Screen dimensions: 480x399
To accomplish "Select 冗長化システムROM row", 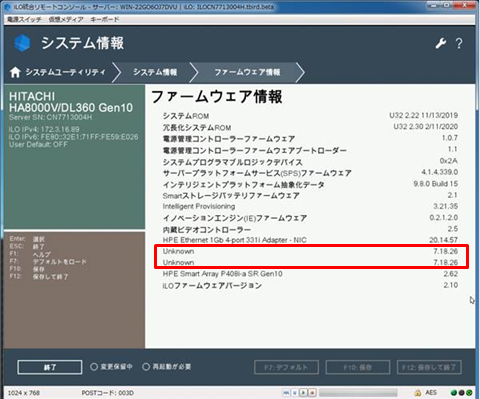I will 310,127.
